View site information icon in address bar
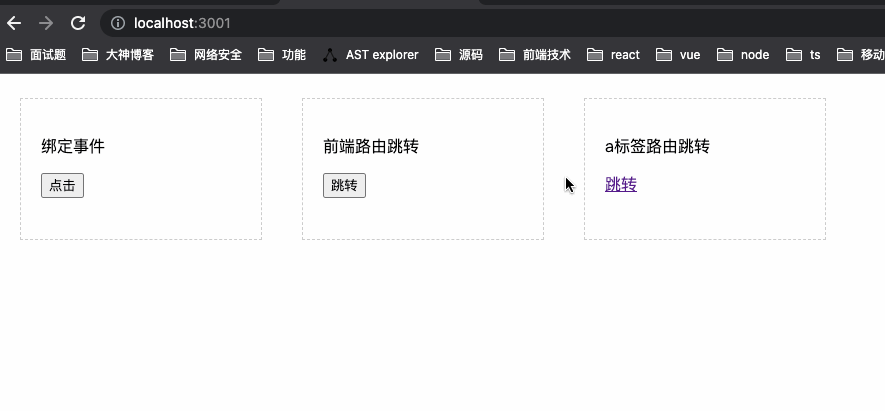This screenshot has height=411, width=885. pyautogui.click(x=117, y=23)
